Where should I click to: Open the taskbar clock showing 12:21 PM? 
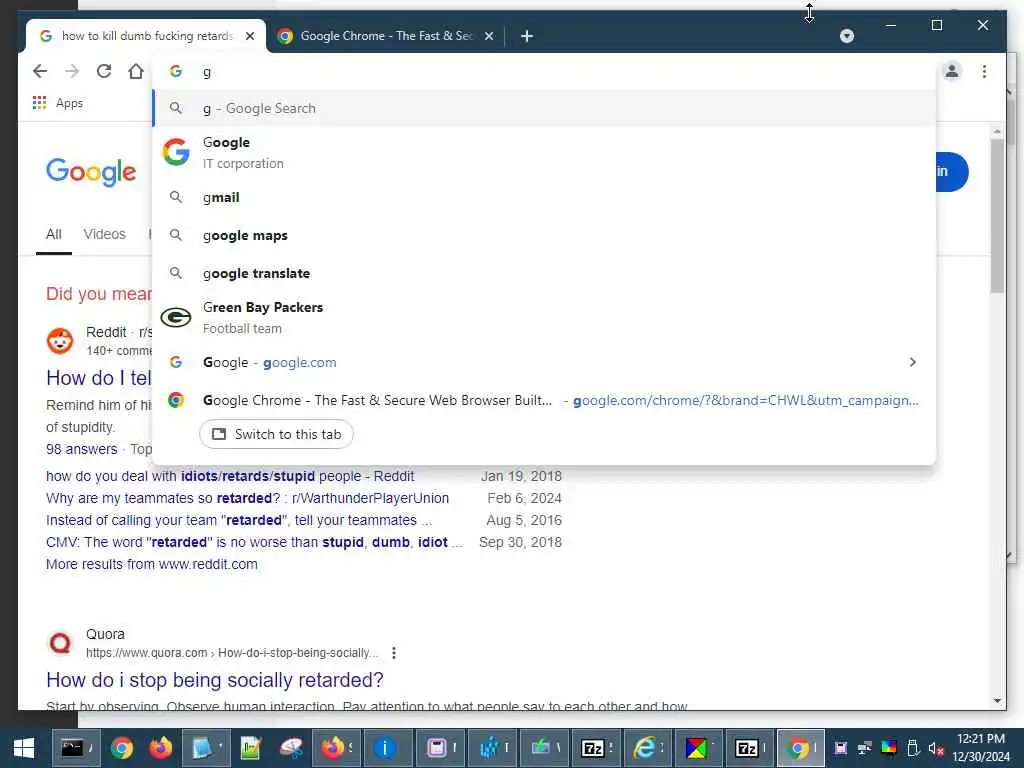tap(981, 748)
